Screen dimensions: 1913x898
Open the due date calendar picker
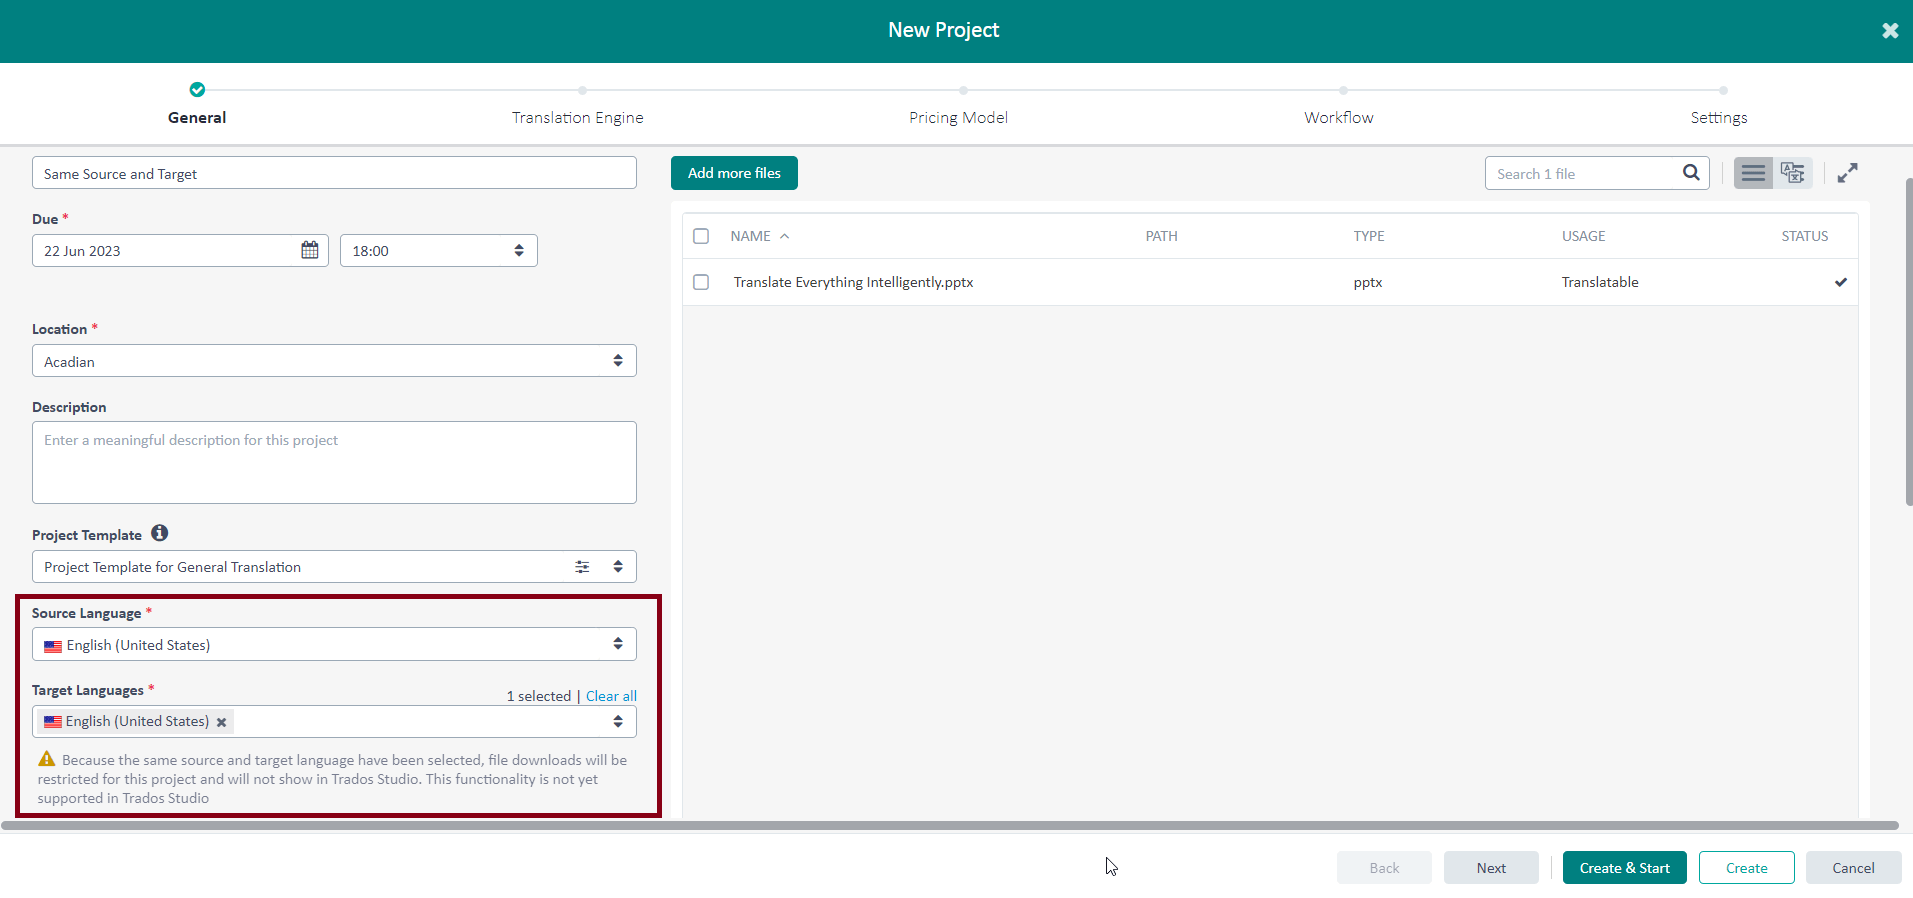click(310, 250)
